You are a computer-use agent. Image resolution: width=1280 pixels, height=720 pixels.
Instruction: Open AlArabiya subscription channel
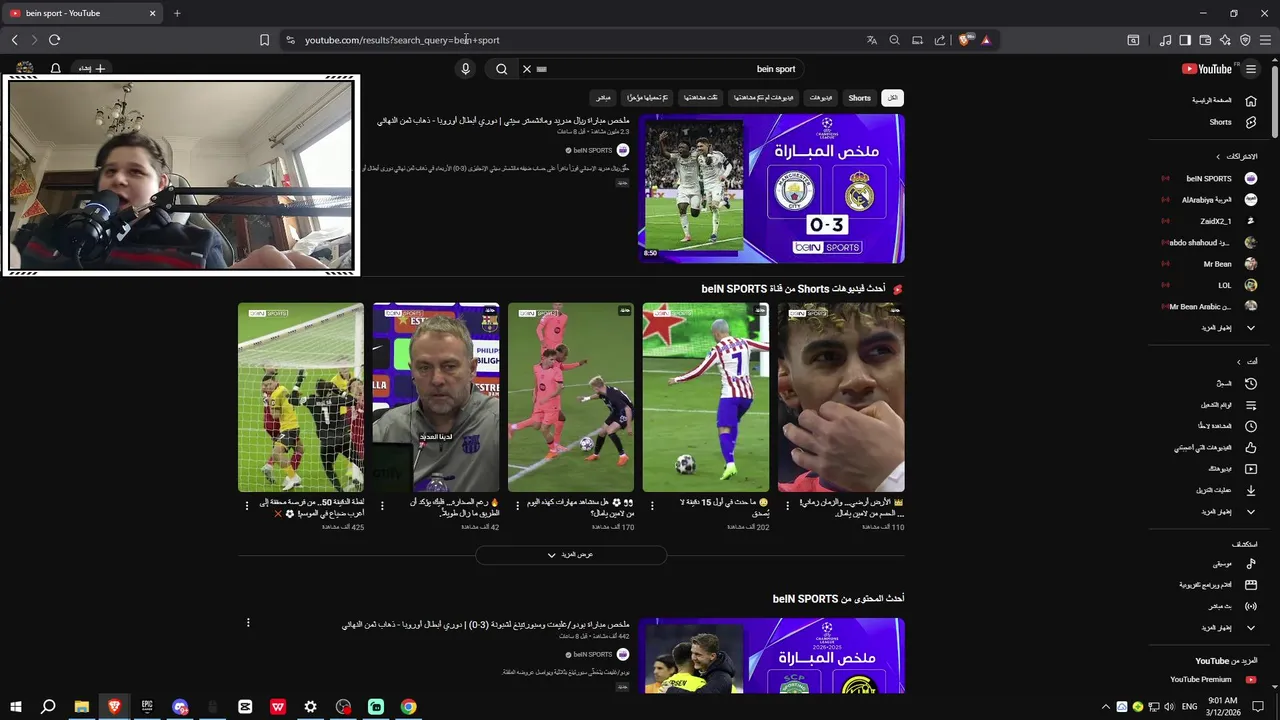pos(1210,200)
